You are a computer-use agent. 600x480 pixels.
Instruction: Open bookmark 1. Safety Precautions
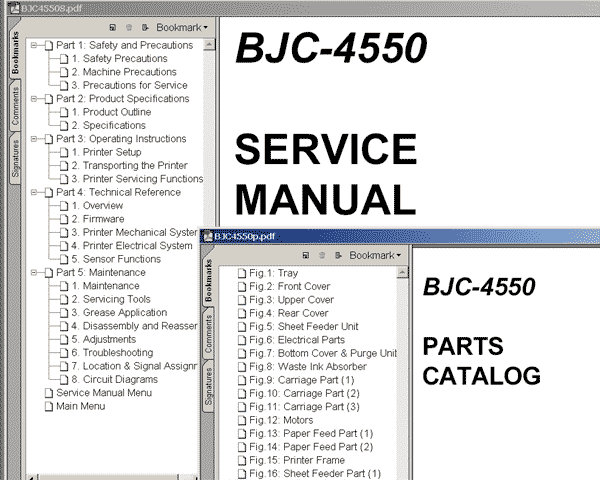(x=119, y=59)
